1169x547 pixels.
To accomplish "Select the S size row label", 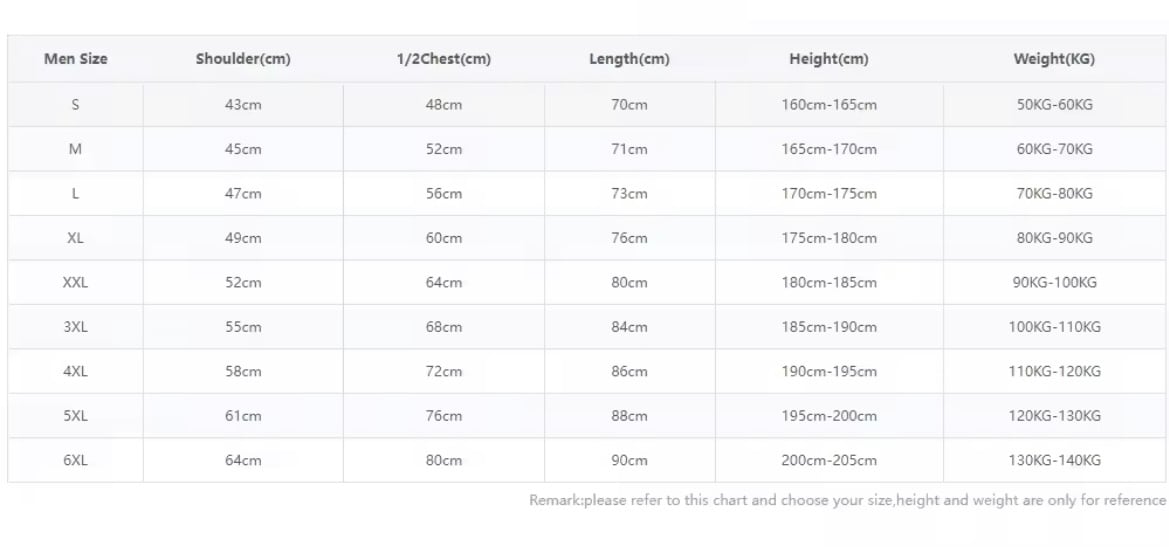I will pos(75,105).
